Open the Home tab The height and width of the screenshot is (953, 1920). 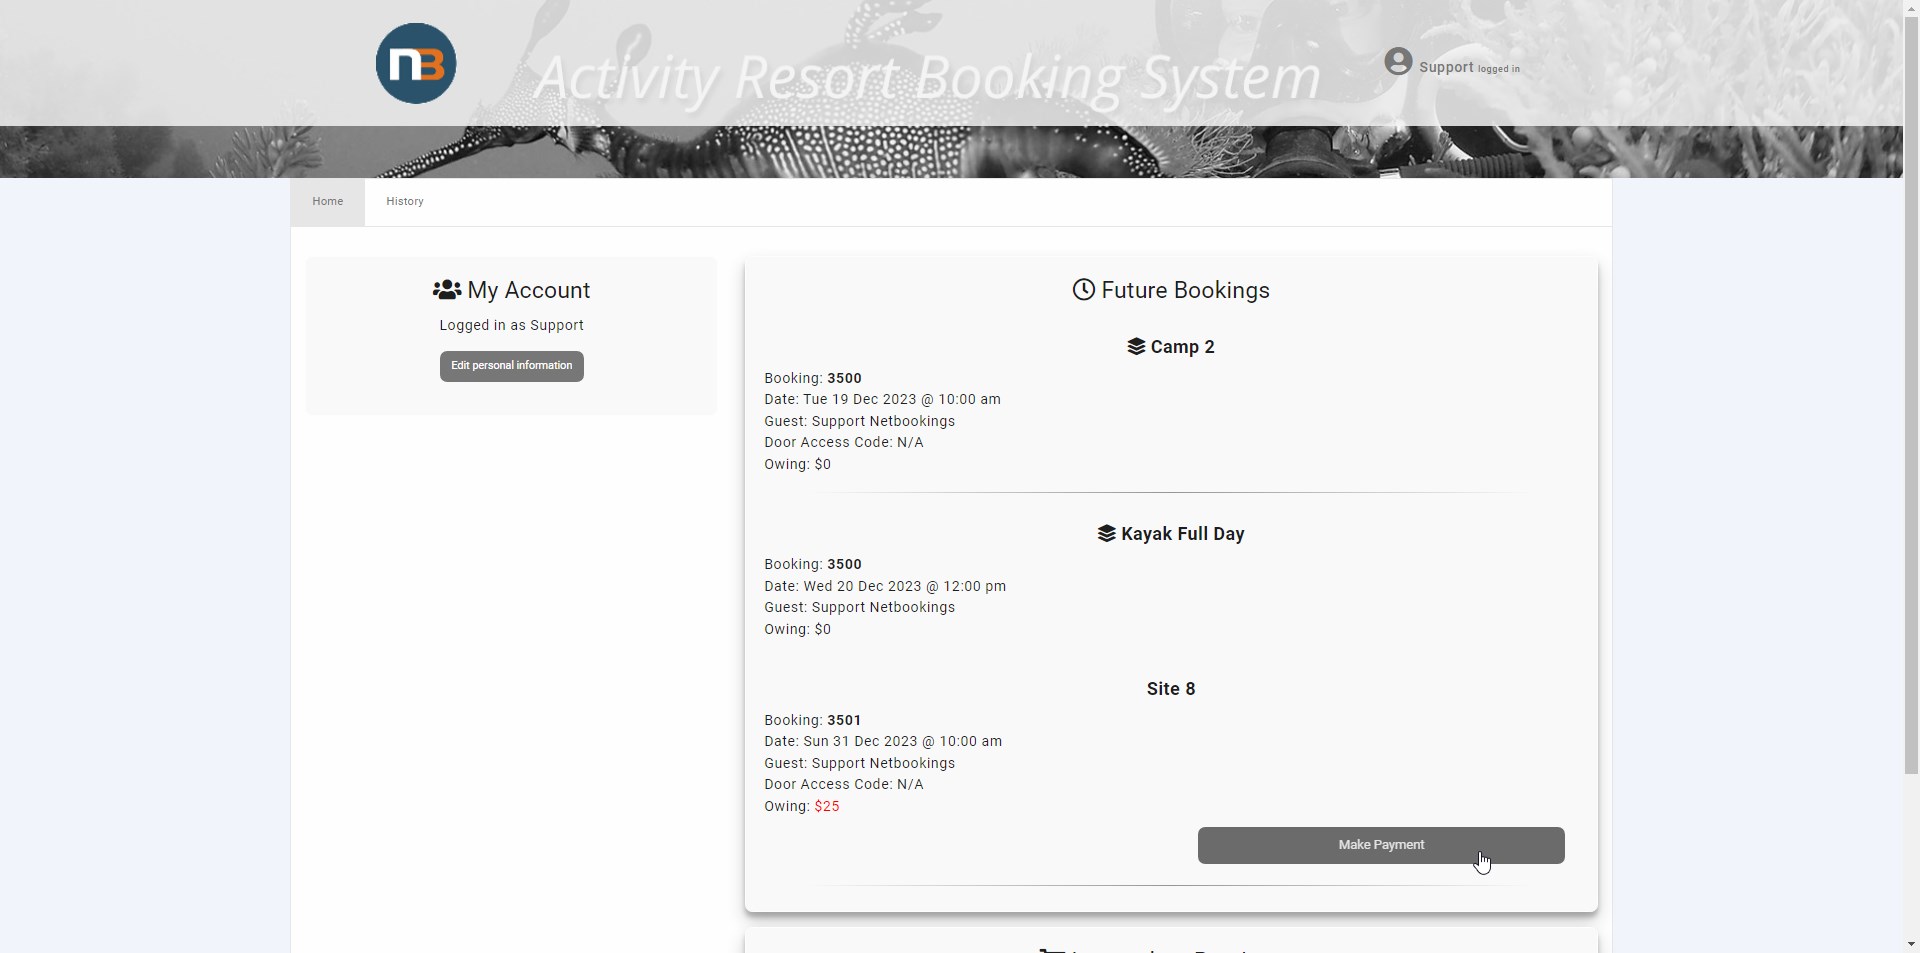pyautogui.click(x=327, y=202)
